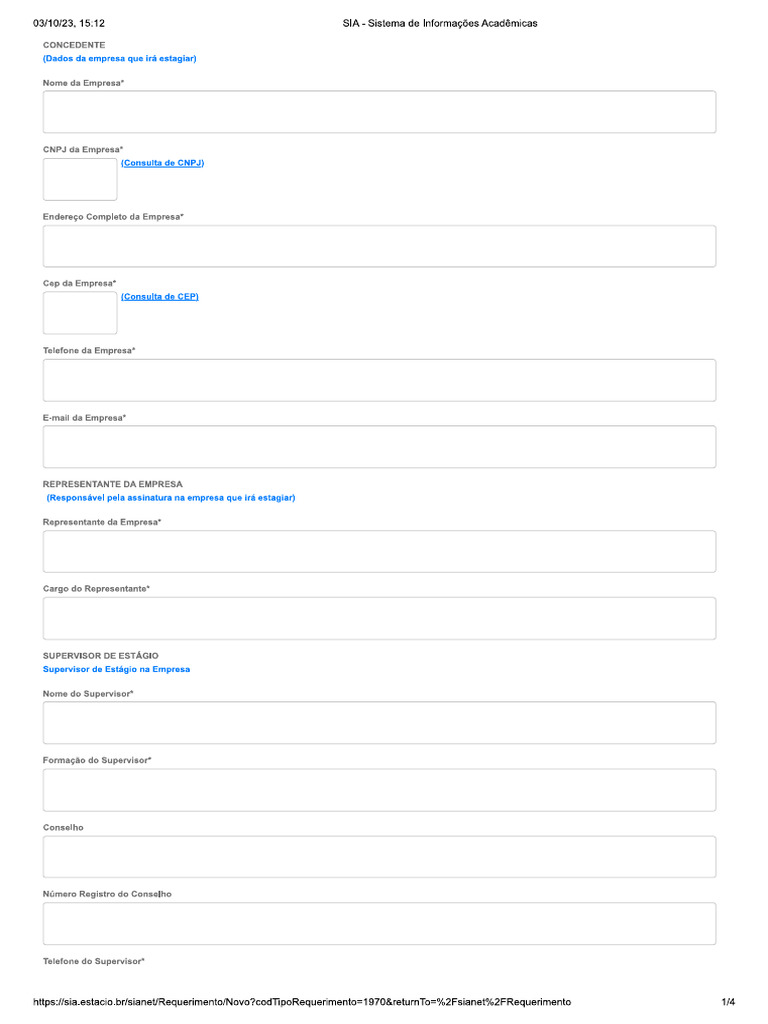Click 'Supervisor de Estágio na Empresa' subtitle
768x1024 pixels.
[x=116, y=669]
